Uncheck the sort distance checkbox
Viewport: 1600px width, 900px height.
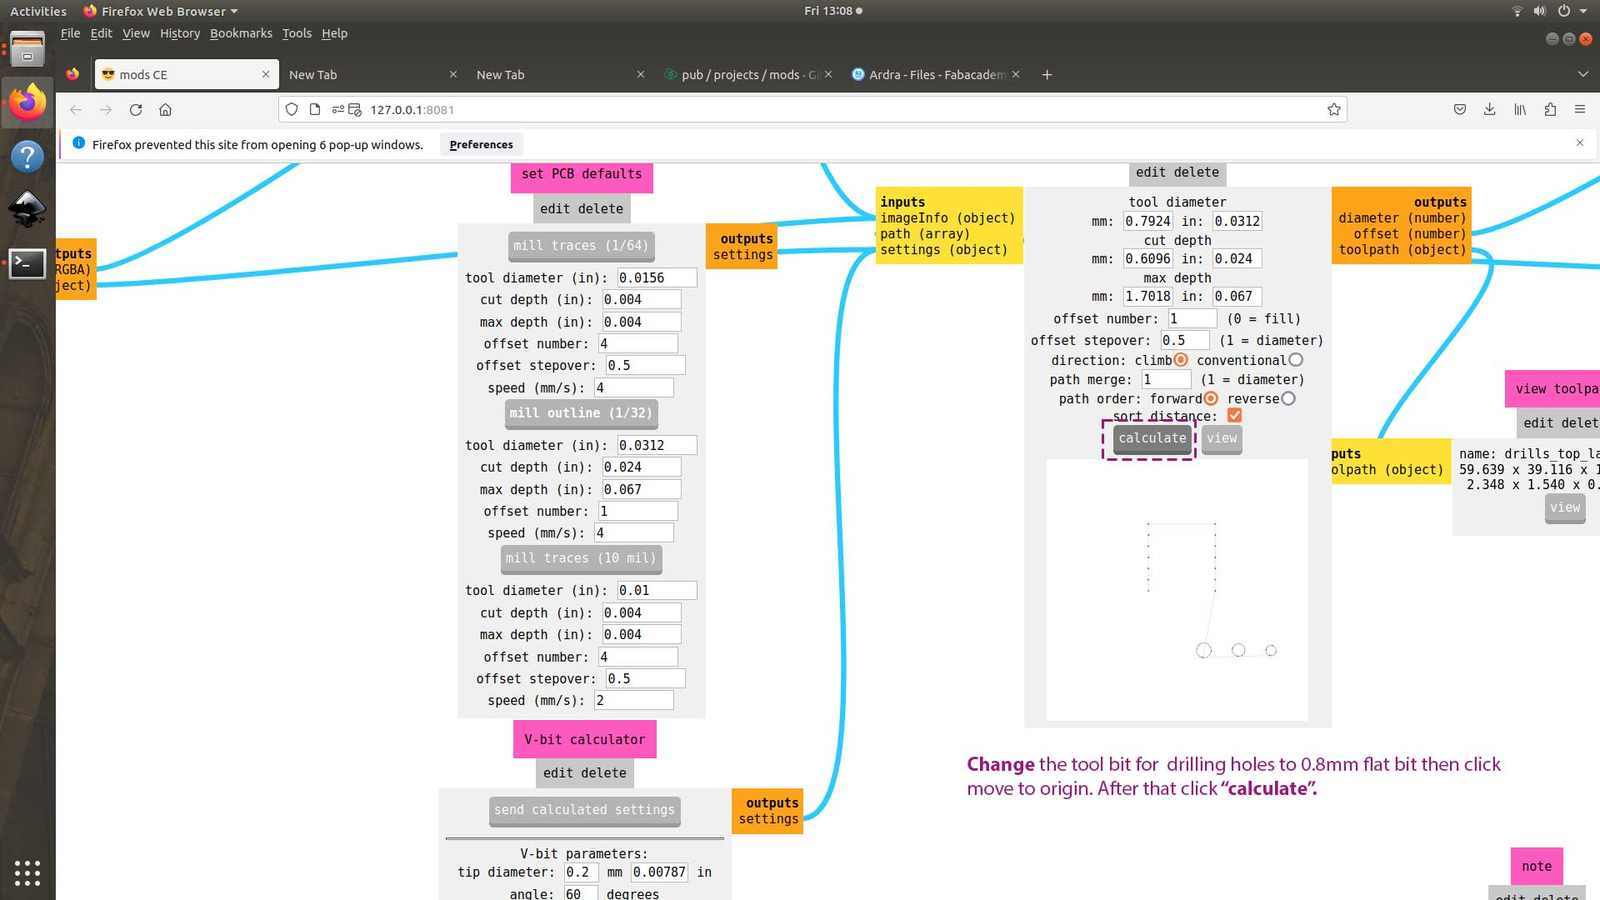(1234, 415)
